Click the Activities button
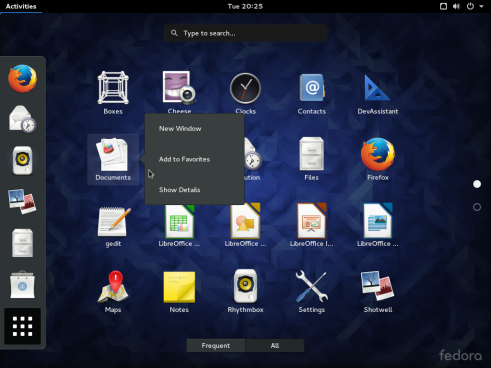The image size is (491, 368). (21, 6)
